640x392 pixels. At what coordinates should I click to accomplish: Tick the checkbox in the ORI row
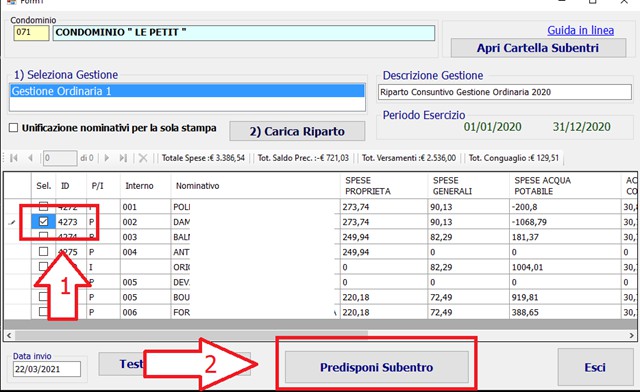click(43, 267)
